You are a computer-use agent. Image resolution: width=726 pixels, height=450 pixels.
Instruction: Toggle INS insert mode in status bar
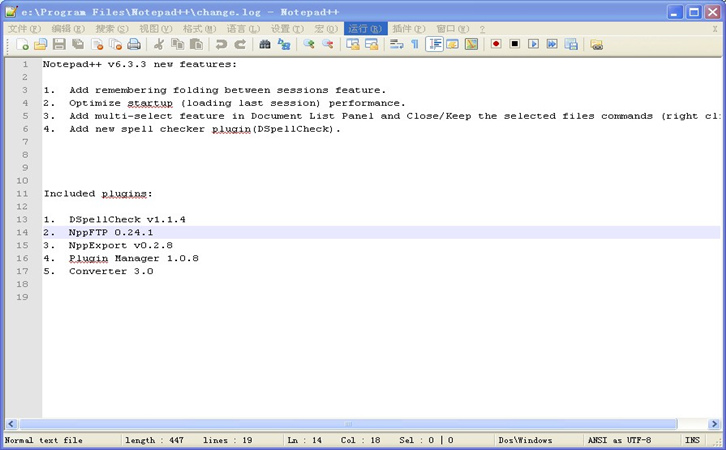coord(692,440)
